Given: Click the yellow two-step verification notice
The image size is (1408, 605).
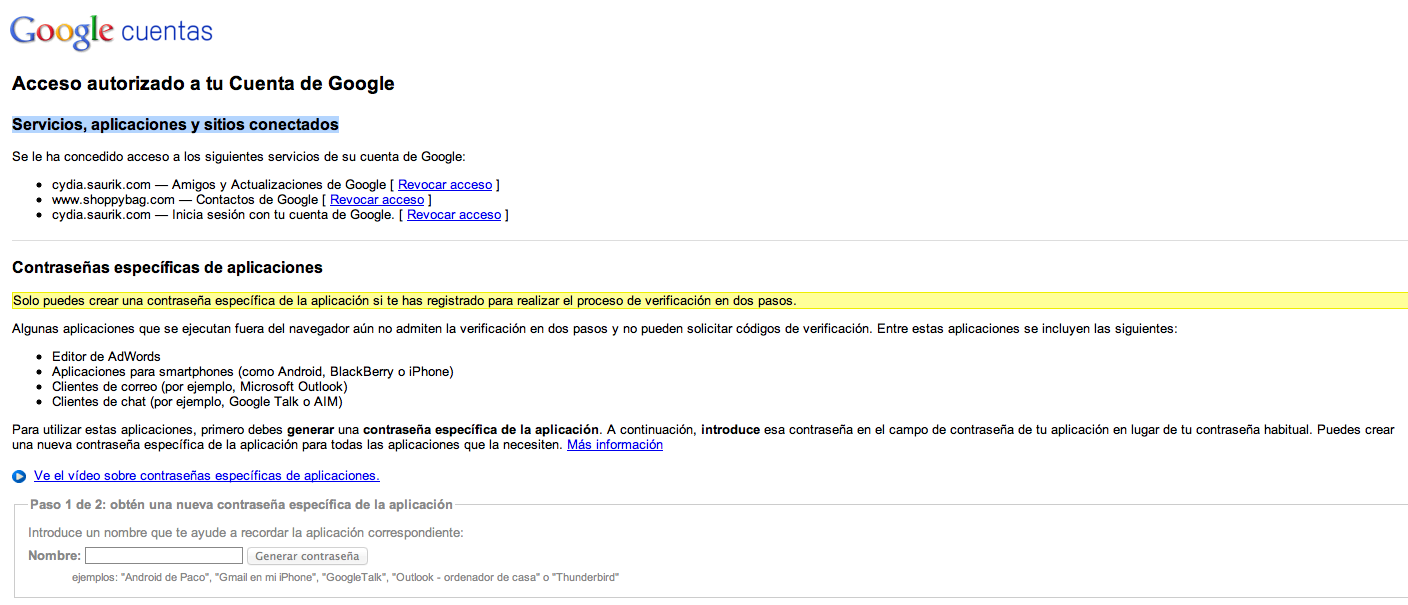Looking at the screenshot, I should [710, 300].
